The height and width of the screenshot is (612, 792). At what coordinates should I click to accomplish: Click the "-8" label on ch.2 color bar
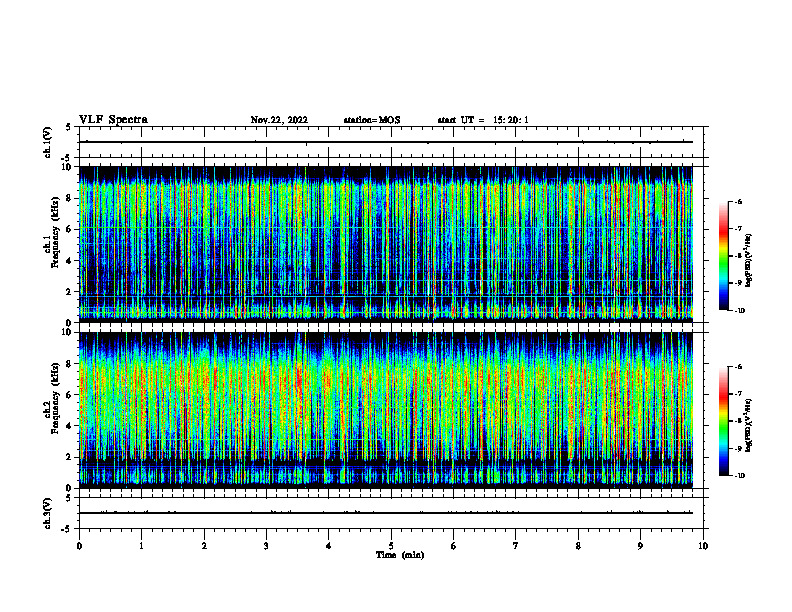click(738, 421)
